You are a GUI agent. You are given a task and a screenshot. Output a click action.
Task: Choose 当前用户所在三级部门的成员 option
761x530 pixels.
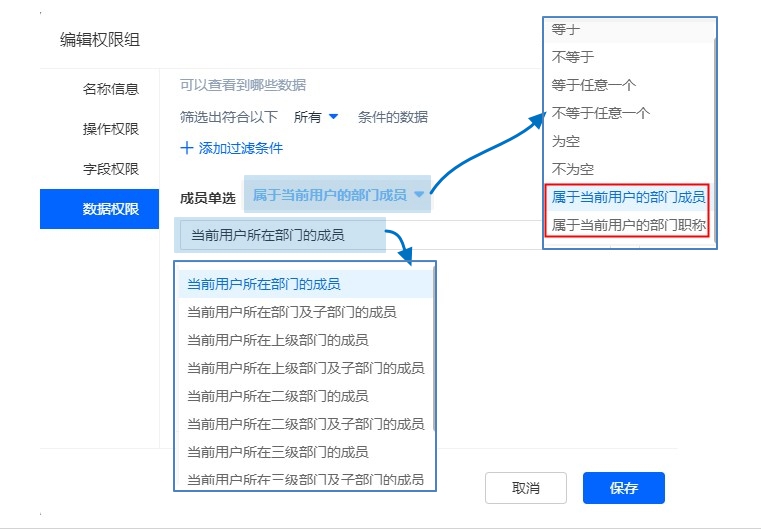tap(278, 452)
